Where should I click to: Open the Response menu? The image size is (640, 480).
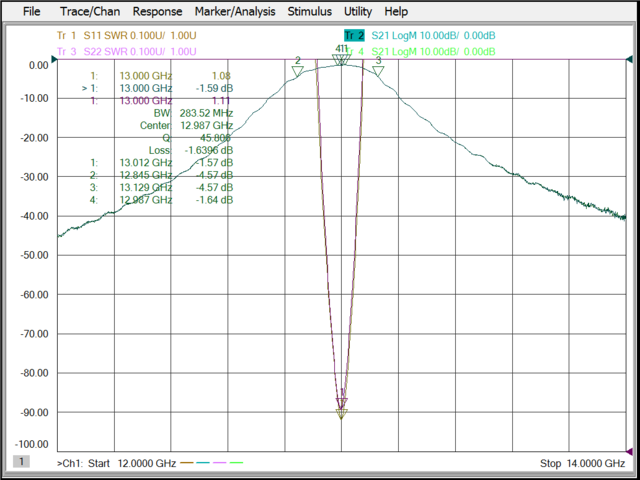click(x=158, y=11)
